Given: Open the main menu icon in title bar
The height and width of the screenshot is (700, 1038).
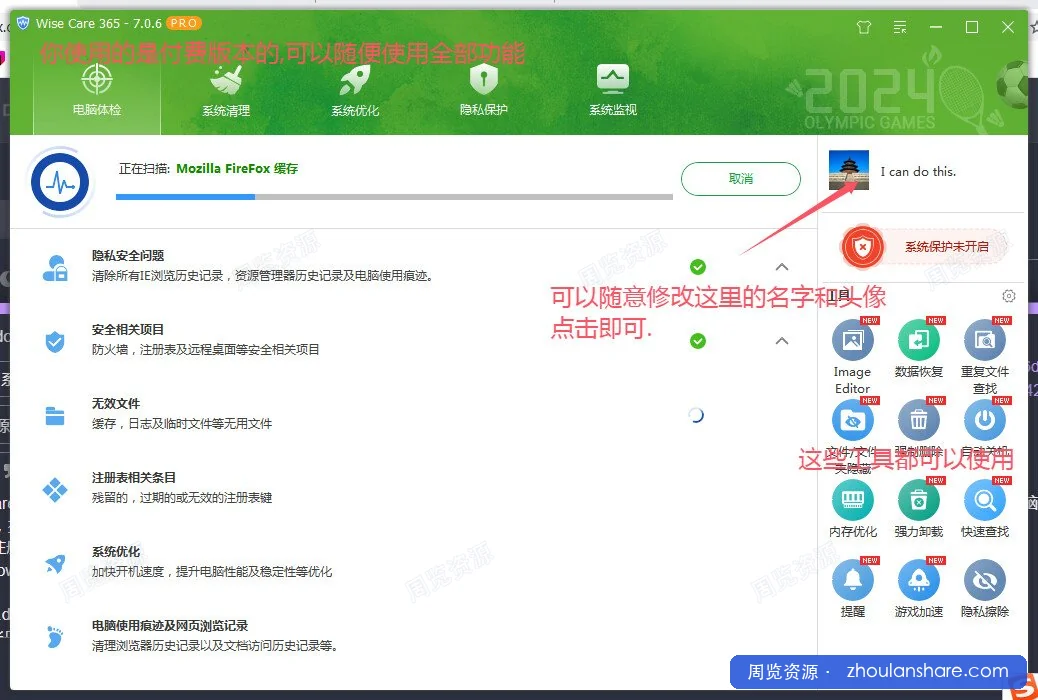Looking at the screenshot, I should click(900, 27).
